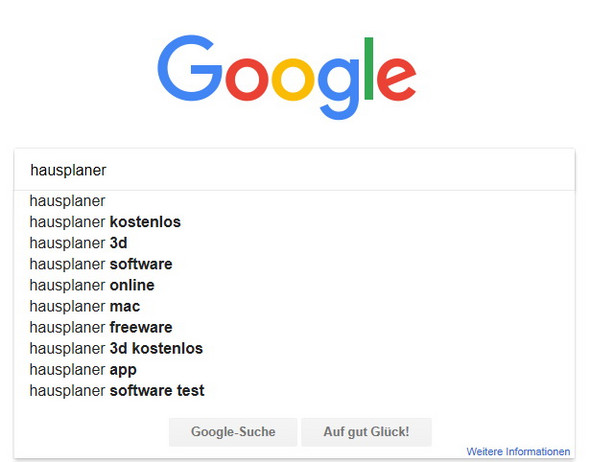Click the green letter l in logo
590x462 pixels.
tap(369, 68)
